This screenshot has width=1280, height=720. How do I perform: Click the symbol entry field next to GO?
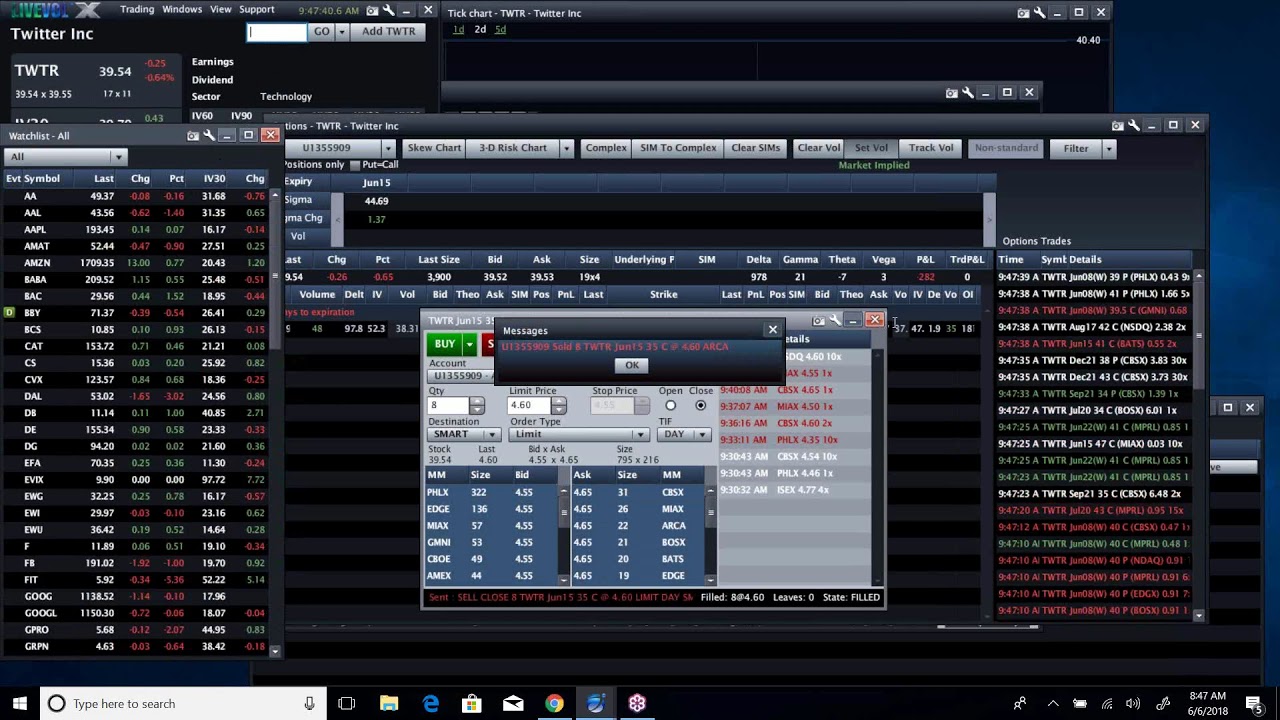[277, 32]
